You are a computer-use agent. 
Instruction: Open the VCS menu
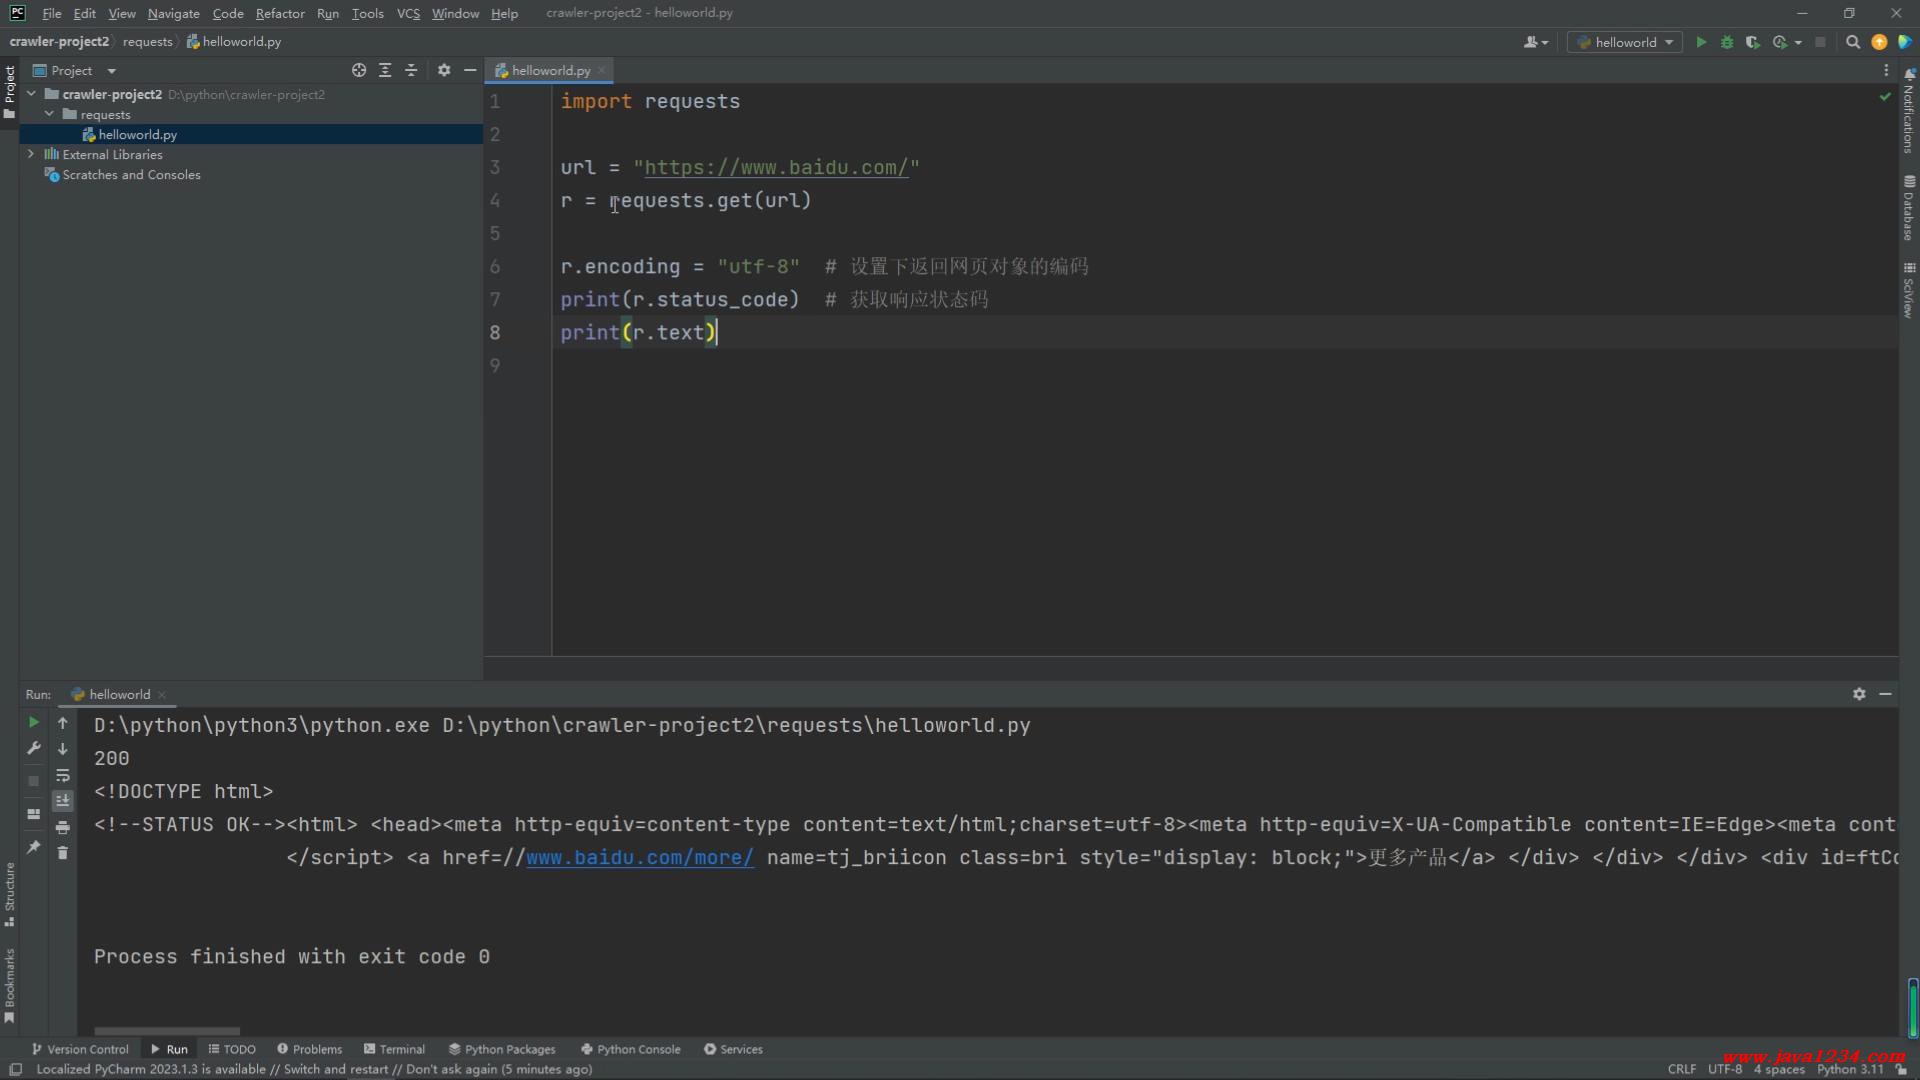click(x=408, y=13)
